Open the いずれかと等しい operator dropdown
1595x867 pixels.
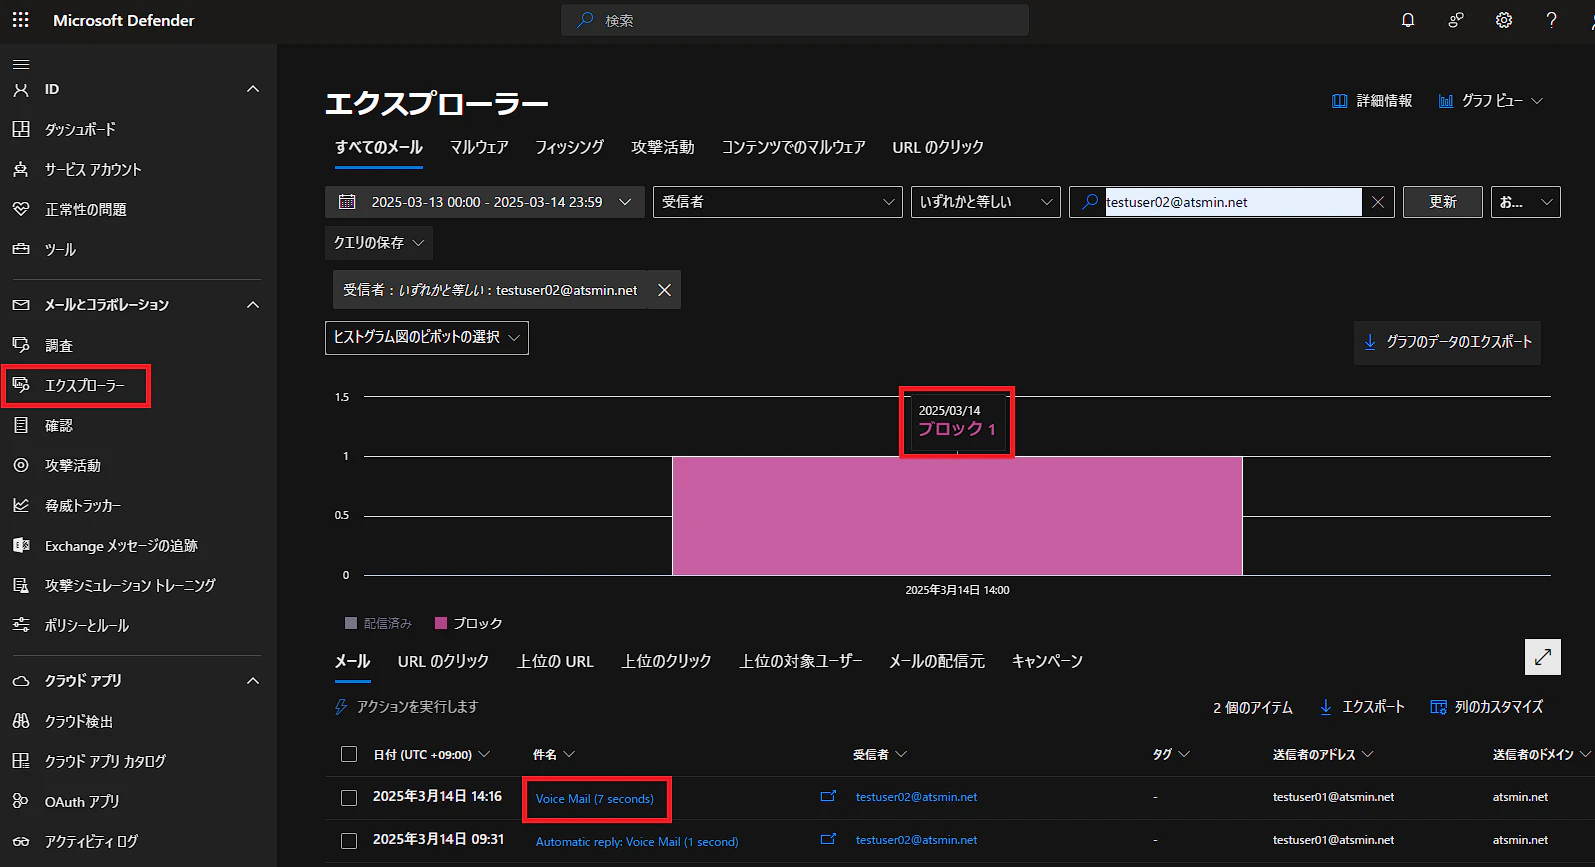coord(985,202)
